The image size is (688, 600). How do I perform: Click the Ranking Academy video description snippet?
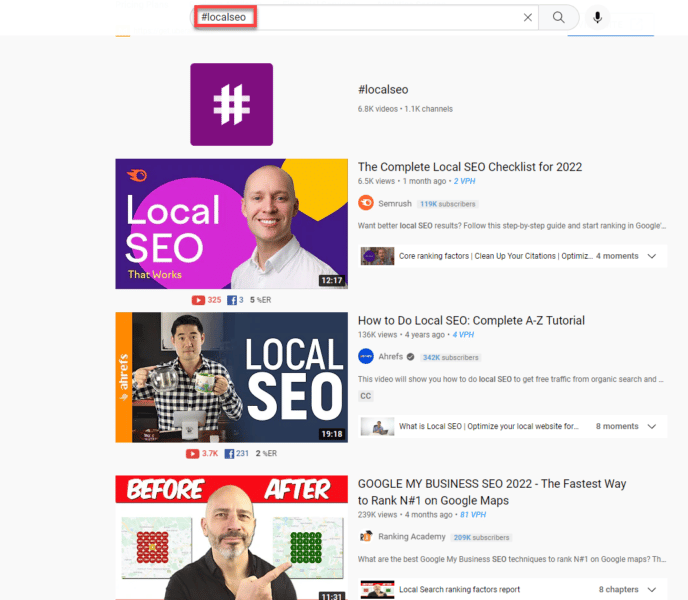512,559
